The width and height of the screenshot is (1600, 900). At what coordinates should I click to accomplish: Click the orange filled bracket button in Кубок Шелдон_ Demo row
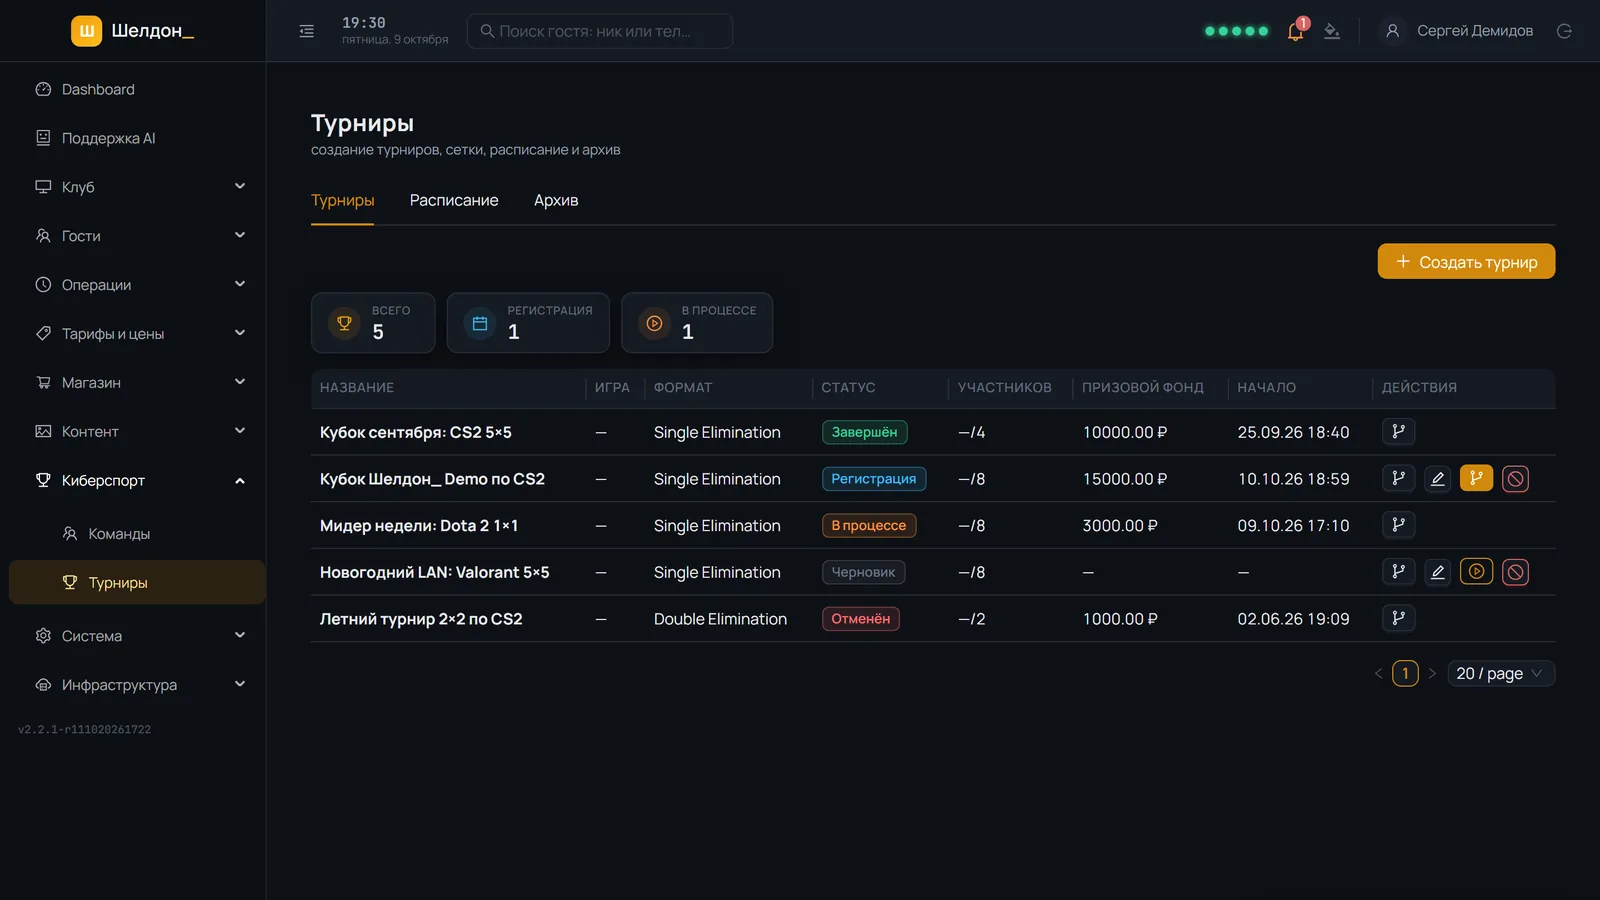[1476, 479]
